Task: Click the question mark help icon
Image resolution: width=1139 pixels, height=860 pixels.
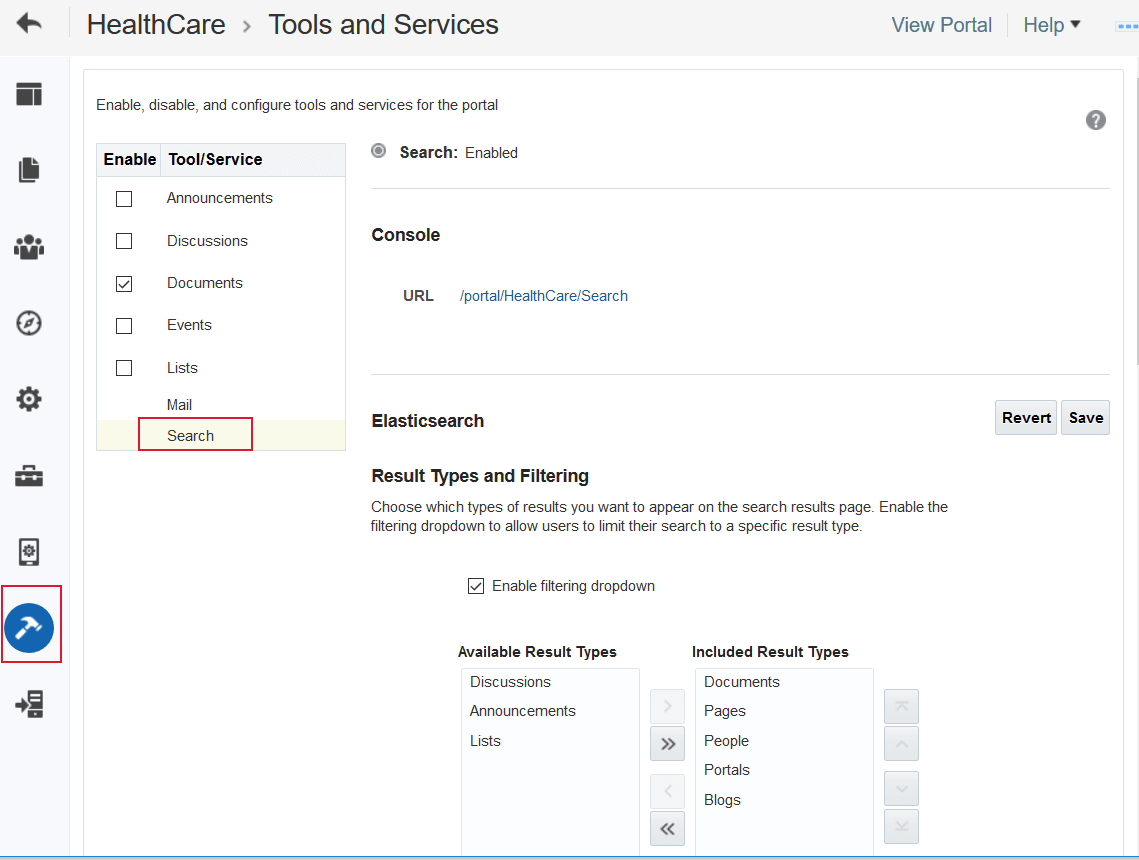Action: point(1095,120)
